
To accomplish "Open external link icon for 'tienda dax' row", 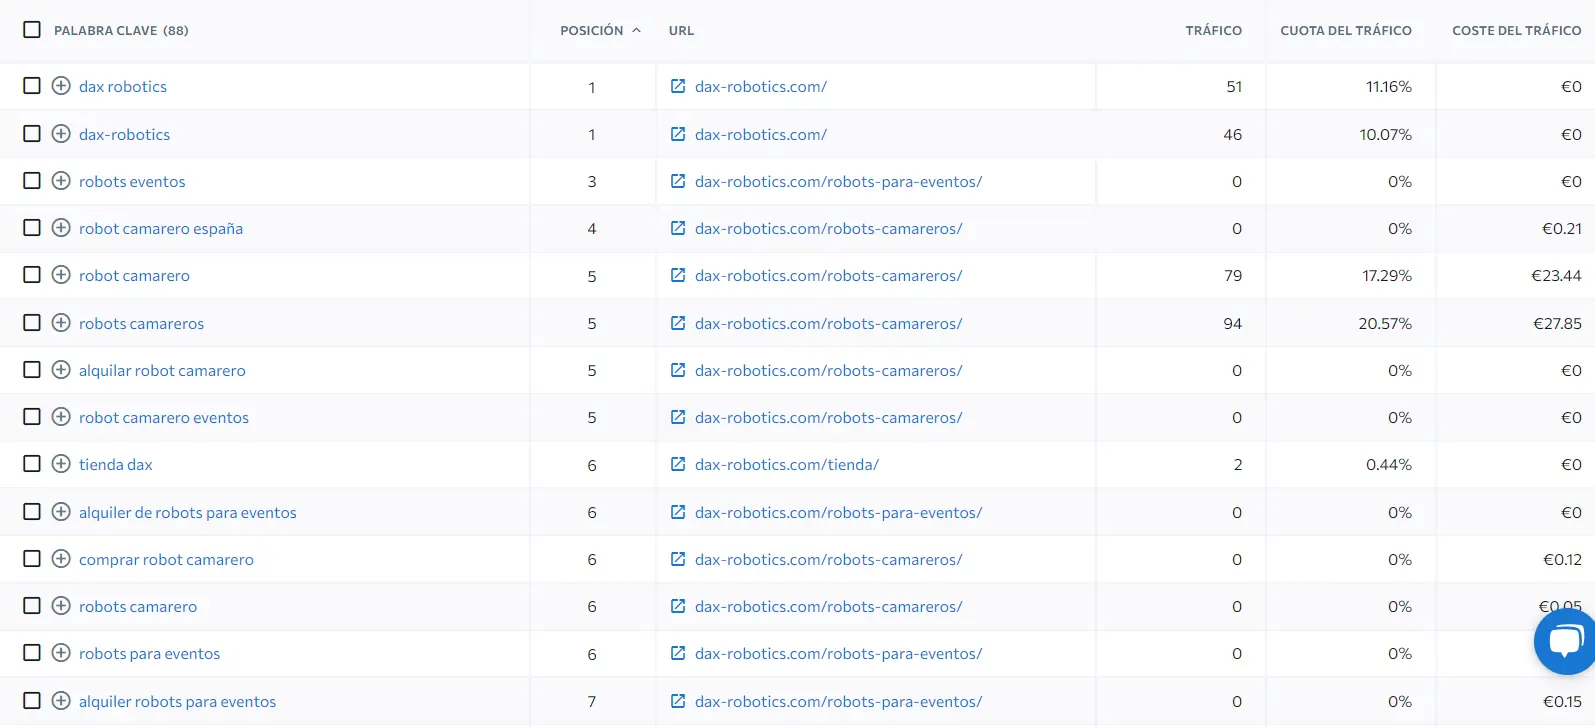I will coord(678,464).
